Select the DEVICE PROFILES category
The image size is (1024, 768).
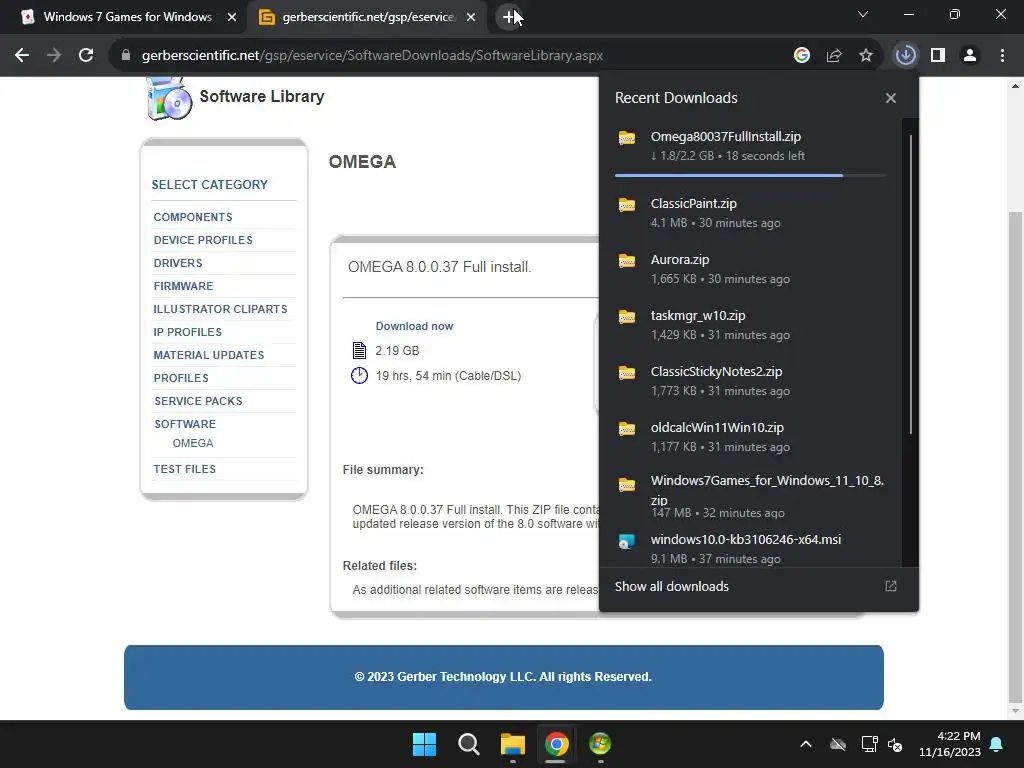click(203, 240)
